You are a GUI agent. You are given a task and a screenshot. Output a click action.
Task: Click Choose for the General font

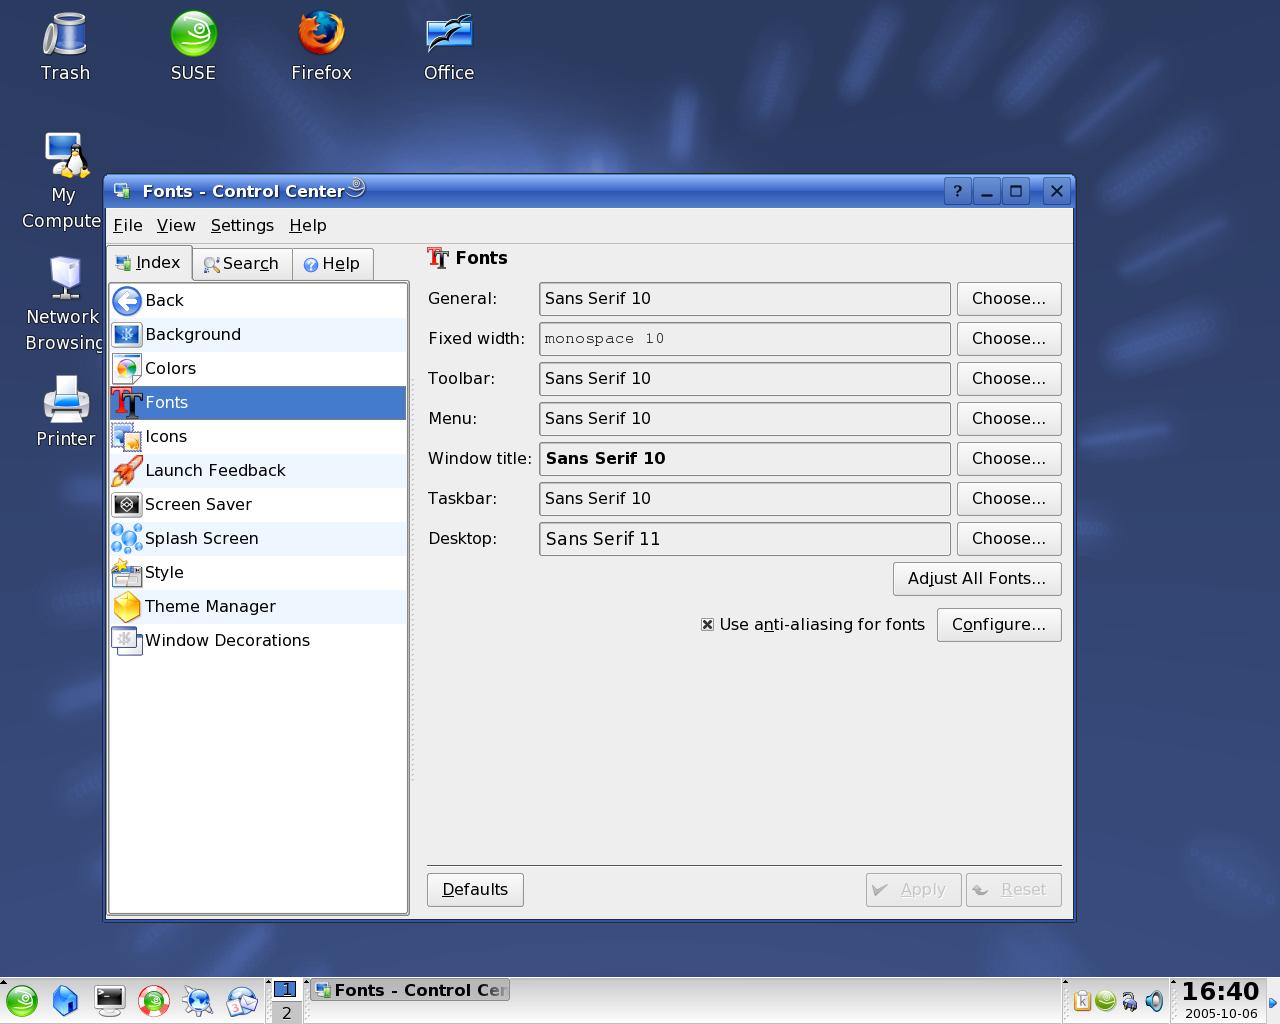1009,298
